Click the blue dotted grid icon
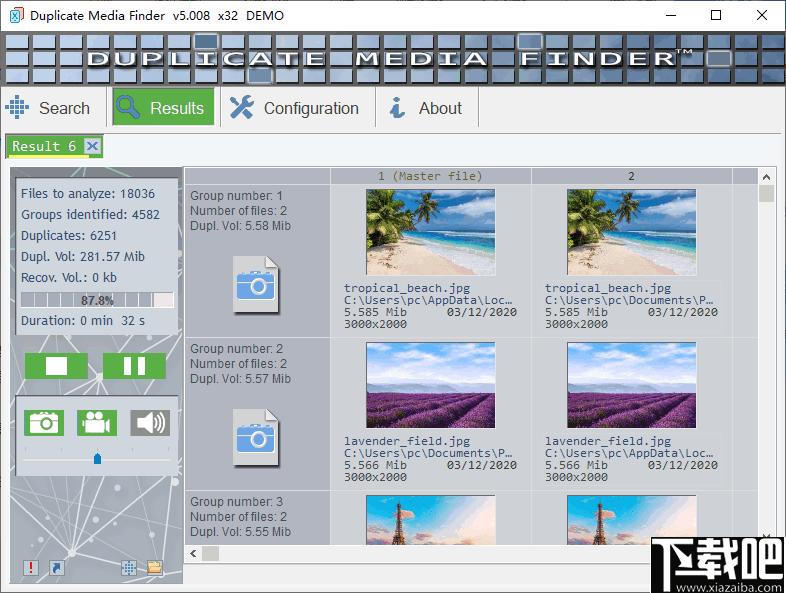 129,567
